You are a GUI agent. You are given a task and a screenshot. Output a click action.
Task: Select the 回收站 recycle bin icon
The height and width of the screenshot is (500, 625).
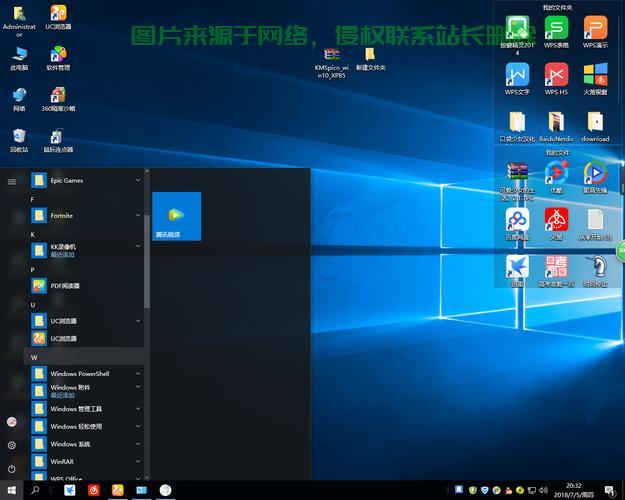pyautogui.click(x=19, y=140)
